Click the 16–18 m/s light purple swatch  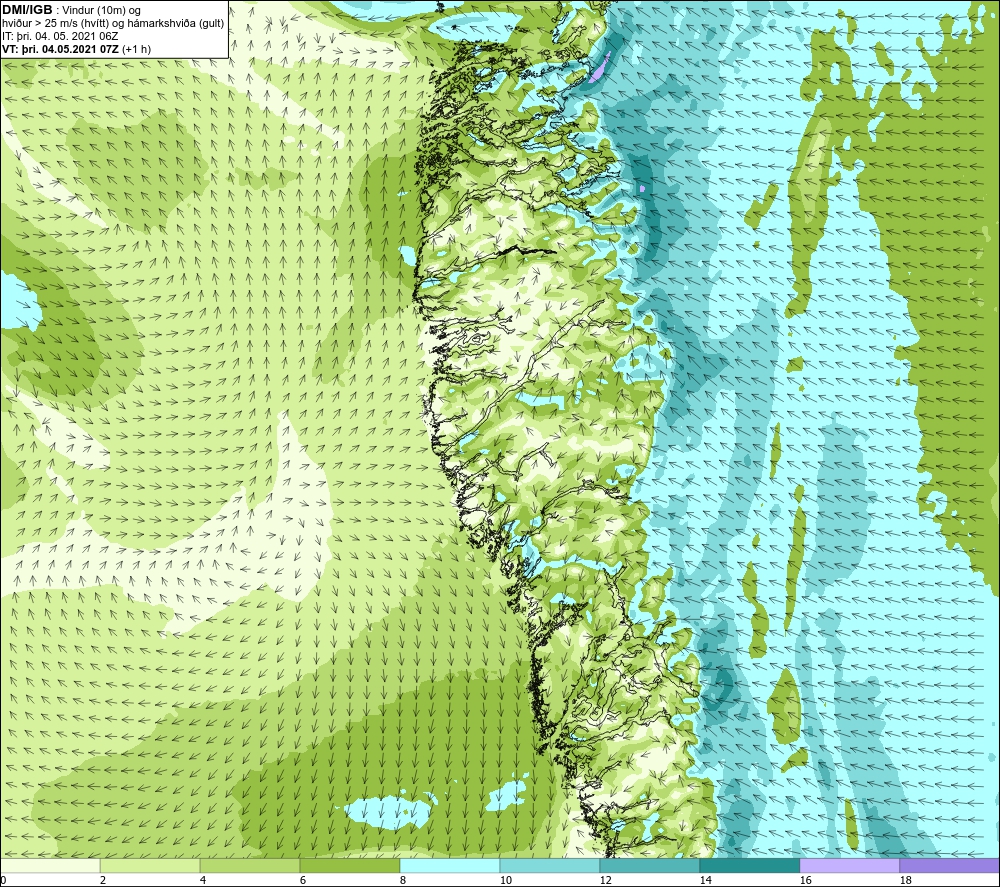tap(849, 866)
